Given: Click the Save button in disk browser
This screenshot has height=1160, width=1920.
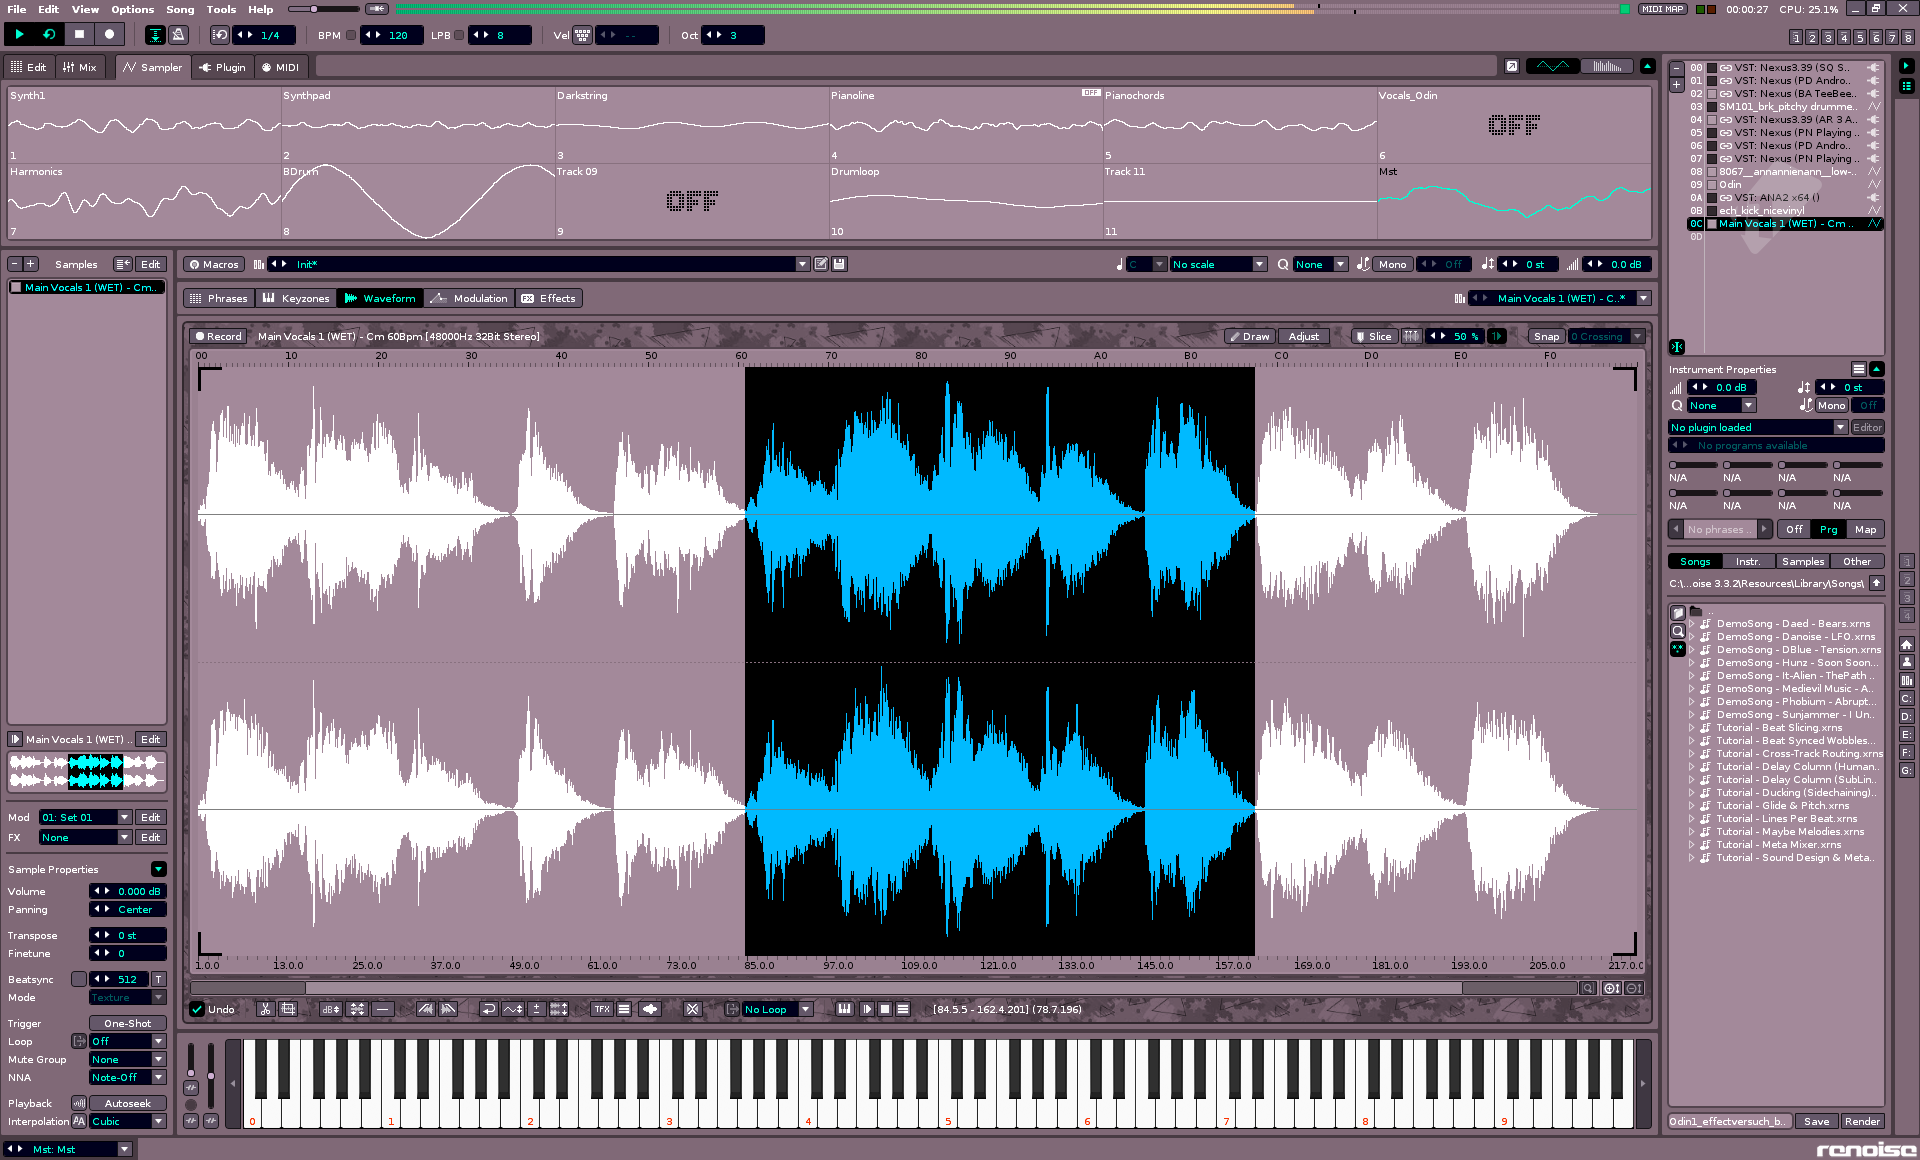Looking at the screenshot, I should tap(1817, 1121).
